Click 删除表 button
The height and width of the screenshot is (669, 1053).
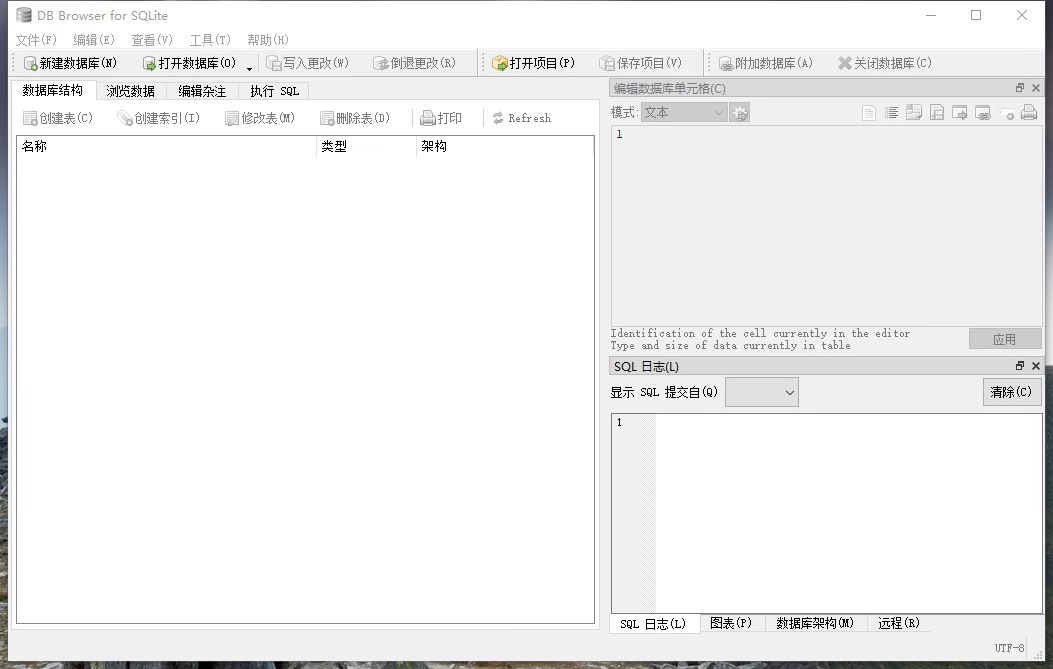click(355, 118)
